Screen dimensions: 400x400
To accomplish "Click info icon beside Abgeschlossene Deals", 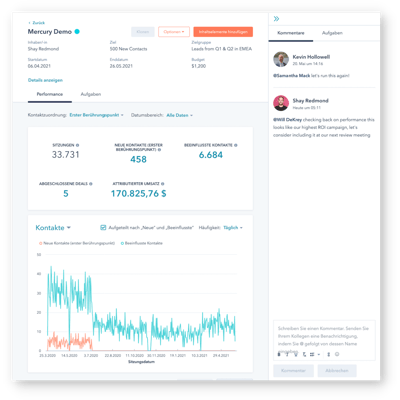I will (x=91, y=184).
